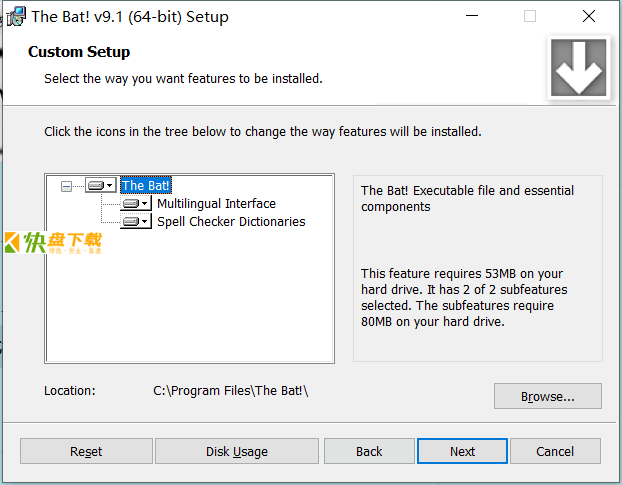Close the setup window
Image resolution: width=622 pixels, height=485 pixels.
[589, 16]
